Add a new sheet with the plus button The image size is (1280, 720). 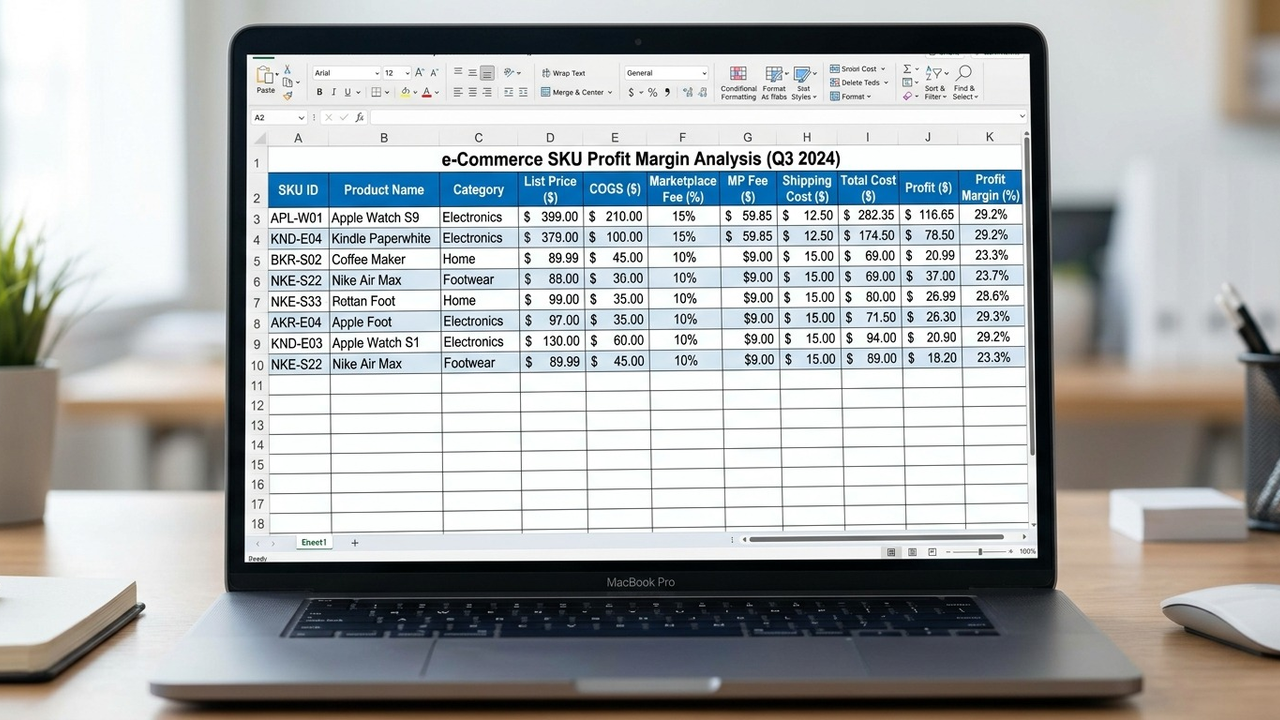tap(354, 542)
